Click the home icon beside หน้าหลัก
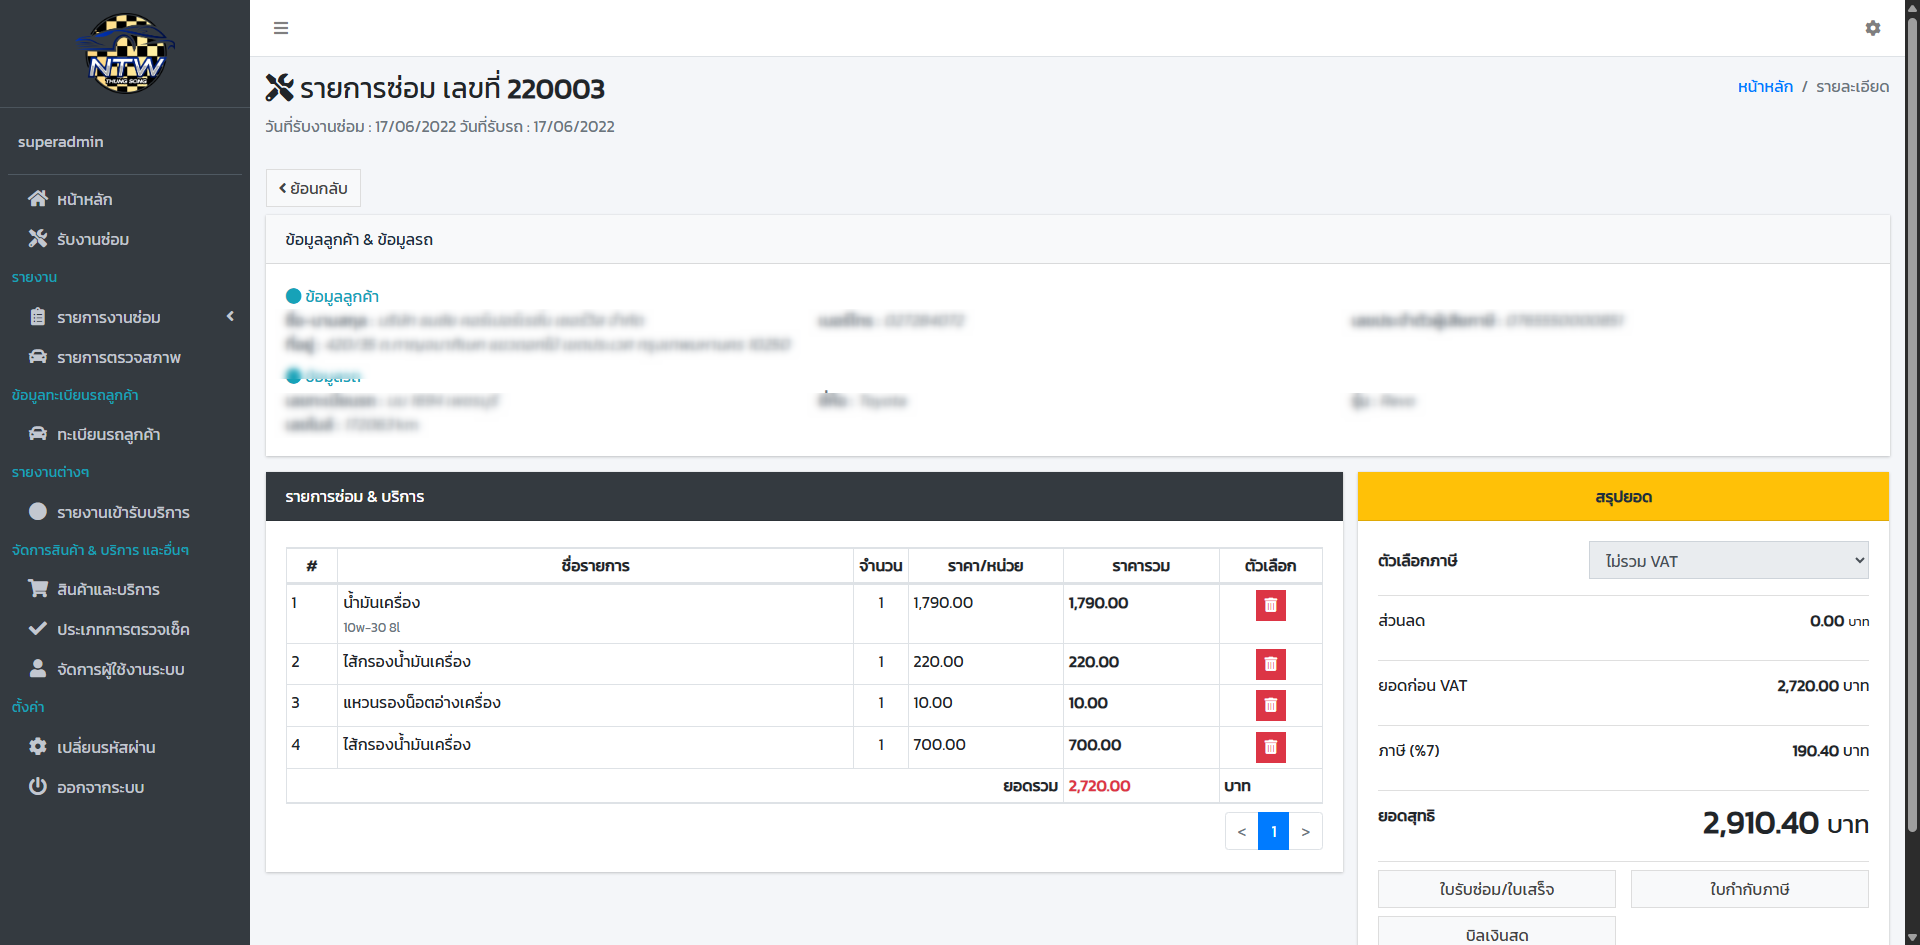The width and height of the screenshot is (1920, 945). click(38, 199)
